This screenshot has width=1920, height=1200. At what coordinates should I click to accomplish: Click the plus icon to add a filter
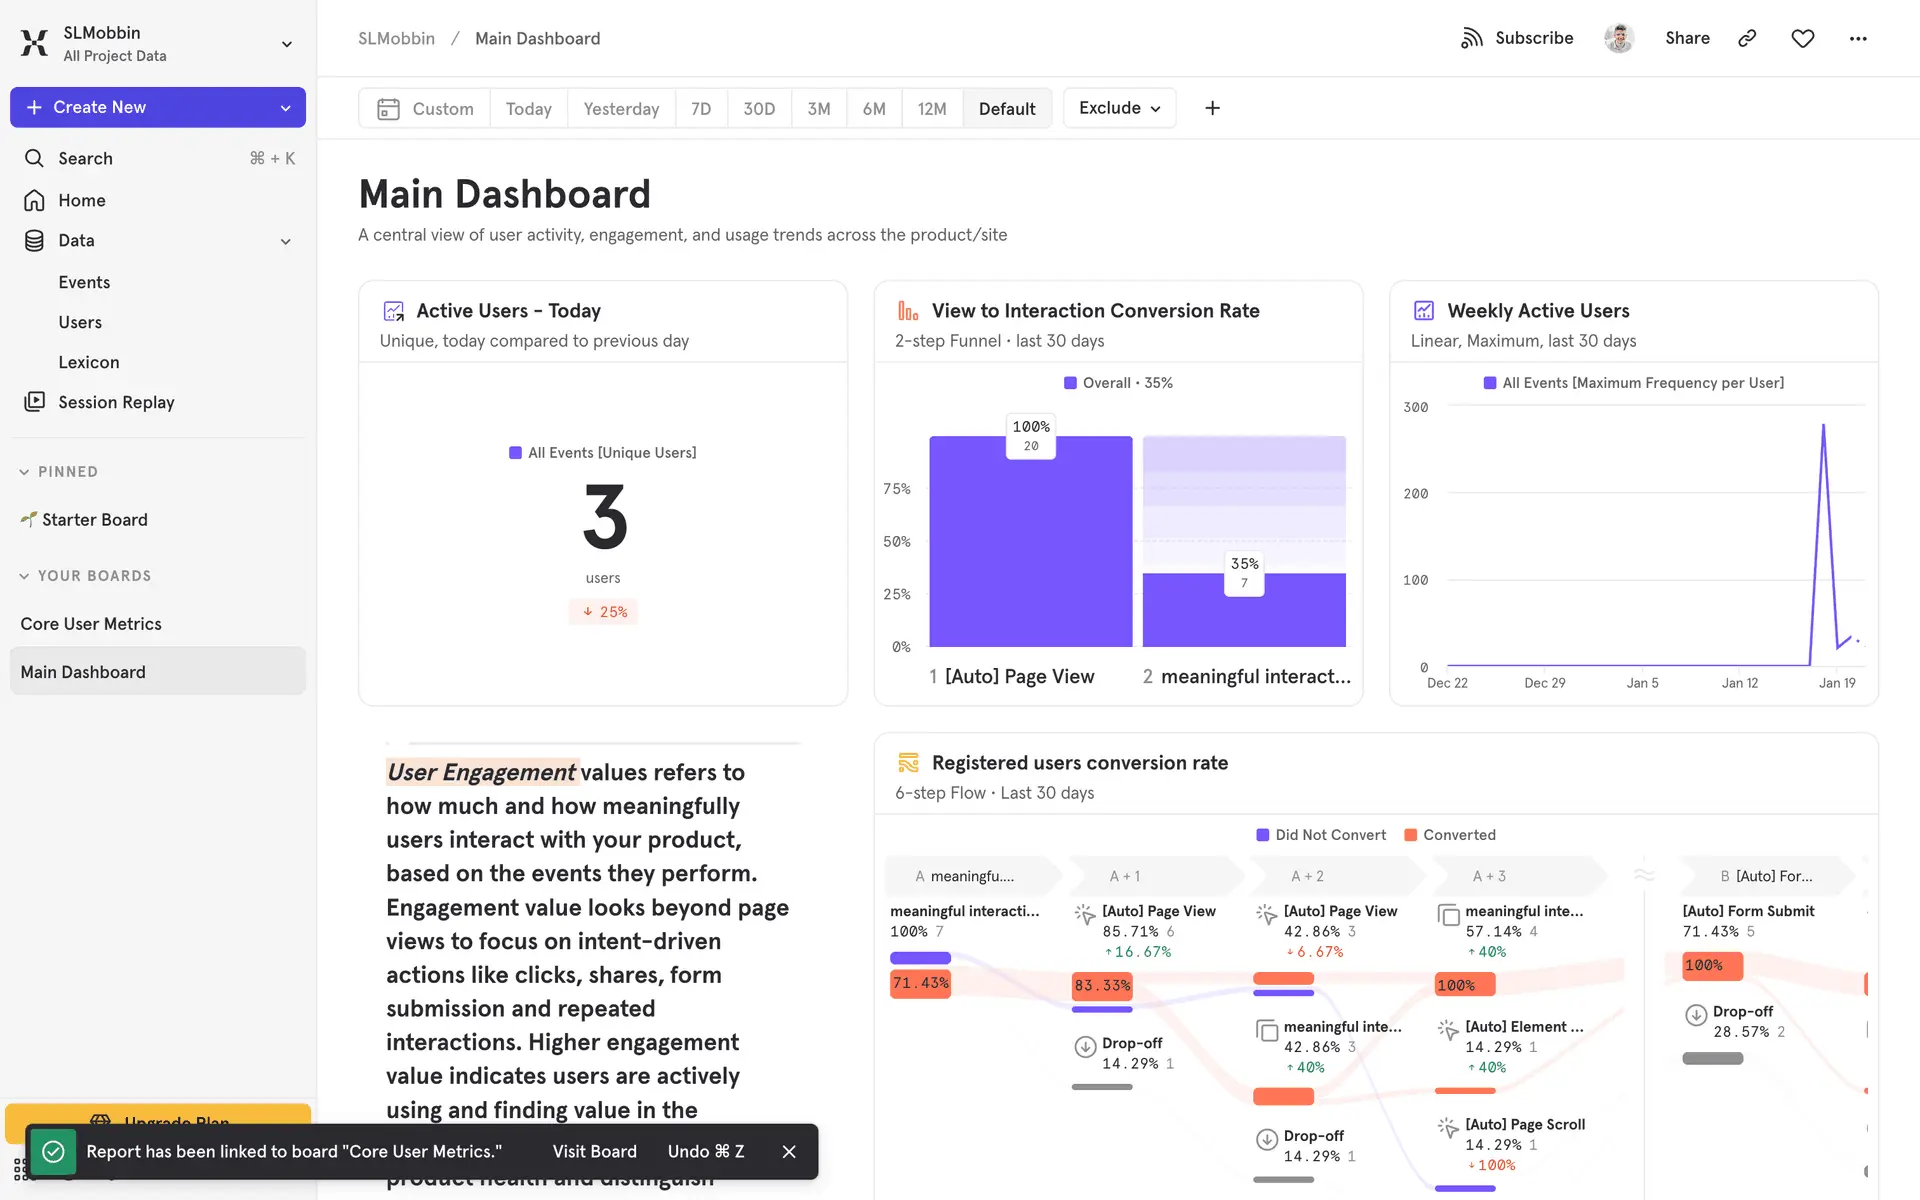1212,108
